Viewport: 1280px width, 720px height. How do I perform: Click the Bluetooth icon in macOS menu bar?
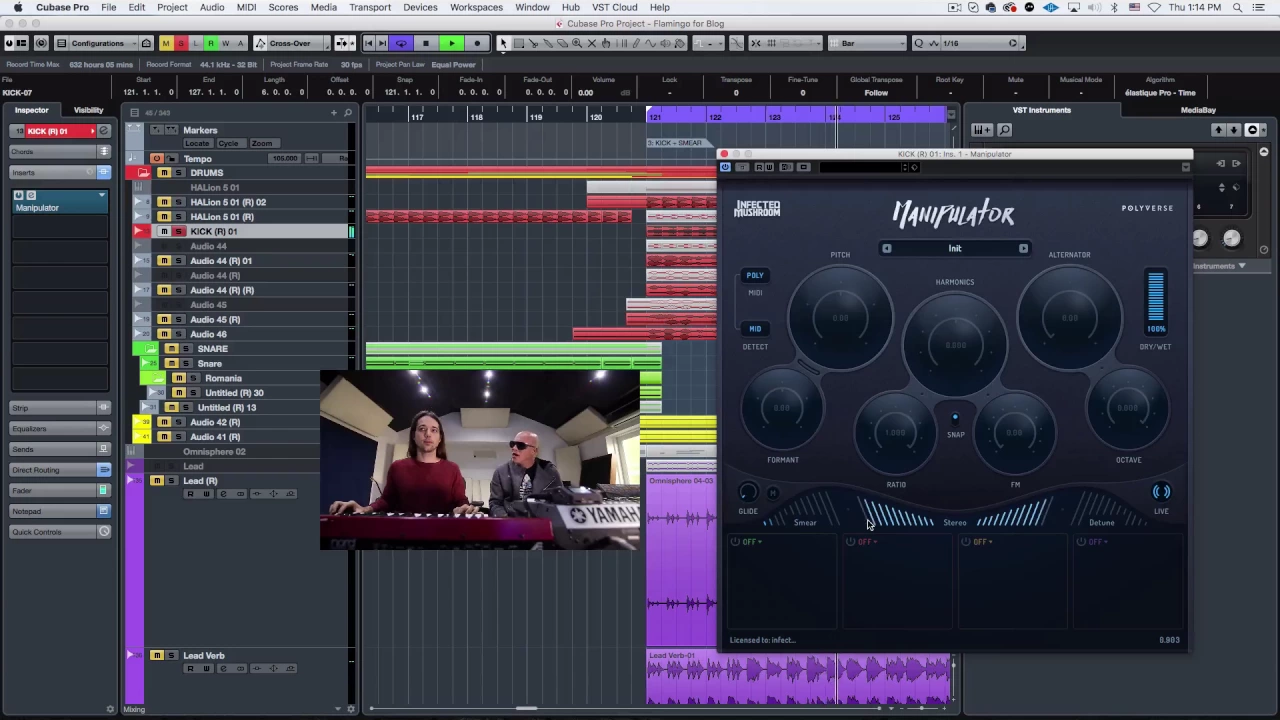pos(1114,7)
